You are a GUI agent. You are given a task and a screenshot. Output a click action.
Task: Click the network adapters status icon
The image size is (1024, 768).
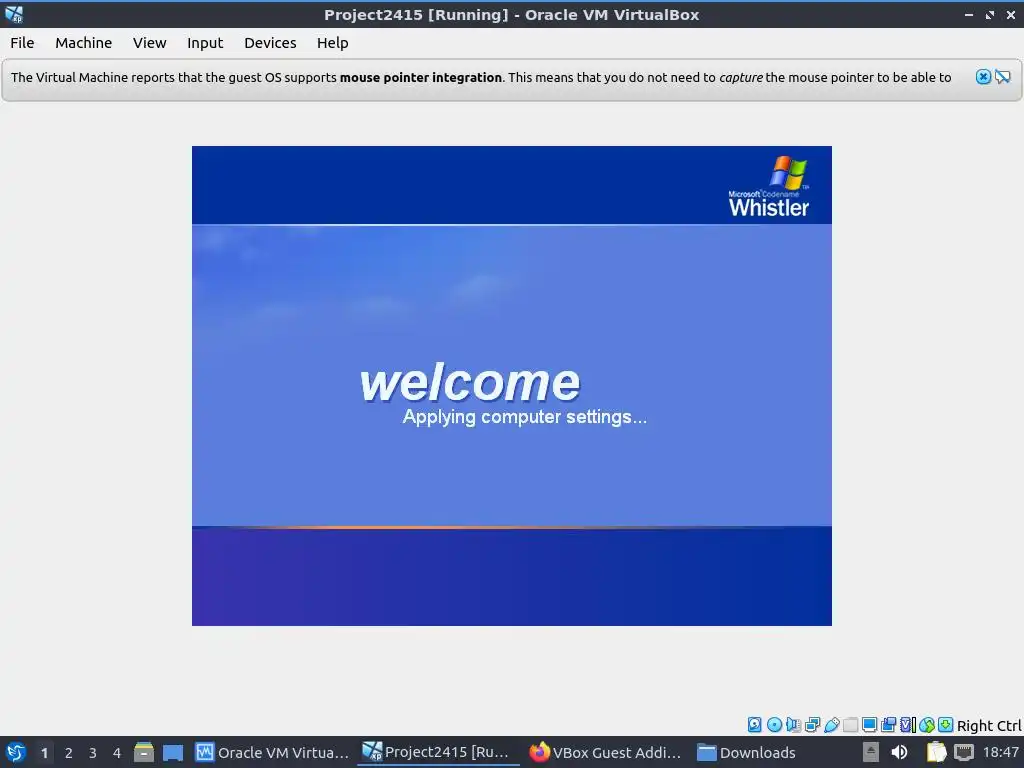pyautogui.click(x=812, y=724)
